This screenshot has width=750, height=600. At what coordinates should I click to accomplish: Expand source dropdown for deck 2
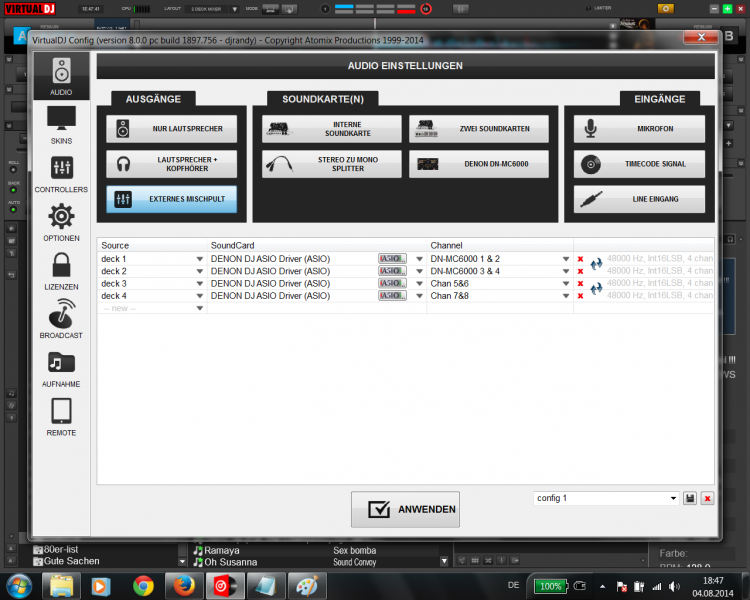point(199,271)
